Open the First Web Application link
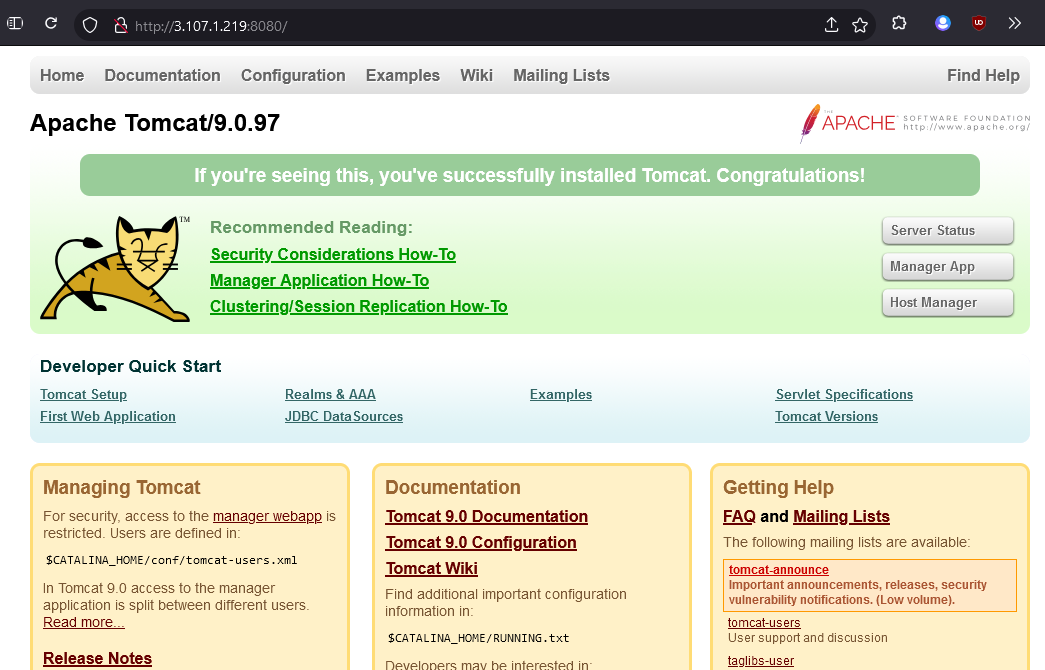The image size is (1045, 670). click(108, 417)
